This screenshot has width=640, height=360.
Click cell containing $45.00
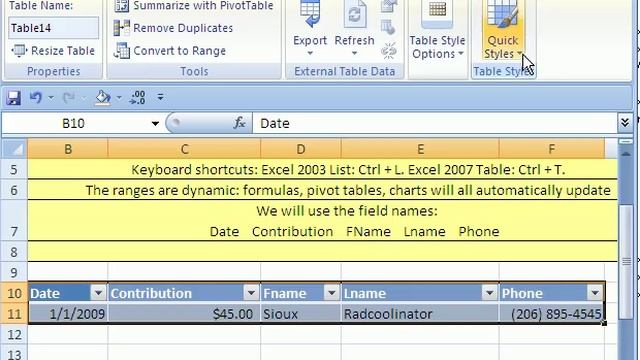(184, 313)
